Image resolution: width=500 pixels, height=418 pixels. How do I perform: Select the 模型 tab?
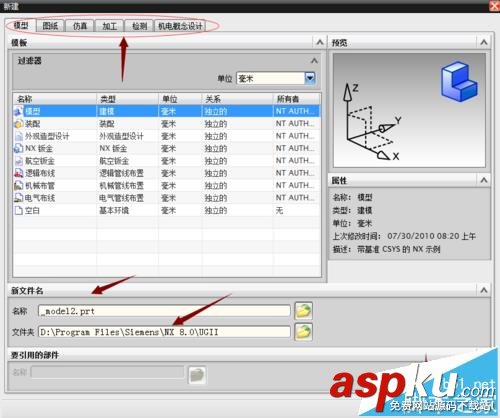(21, 25)
